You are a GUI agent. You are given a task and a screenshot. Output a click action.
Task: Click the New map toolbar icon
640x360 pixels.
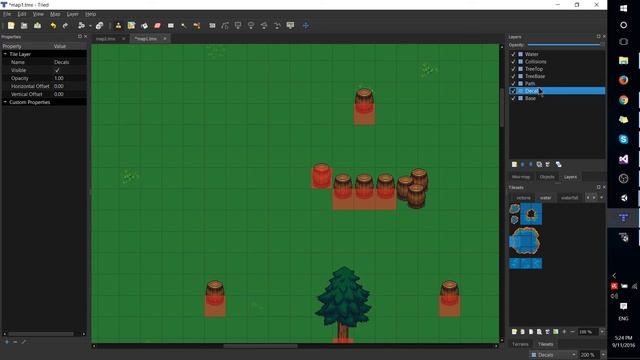(x=11, y=26)
